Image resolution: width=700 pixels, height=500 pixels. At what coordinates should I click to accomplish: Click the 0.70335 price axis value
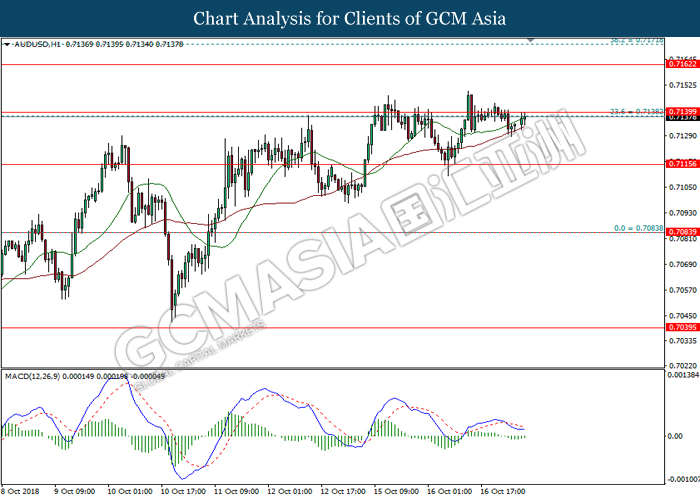tap(683, 341)
